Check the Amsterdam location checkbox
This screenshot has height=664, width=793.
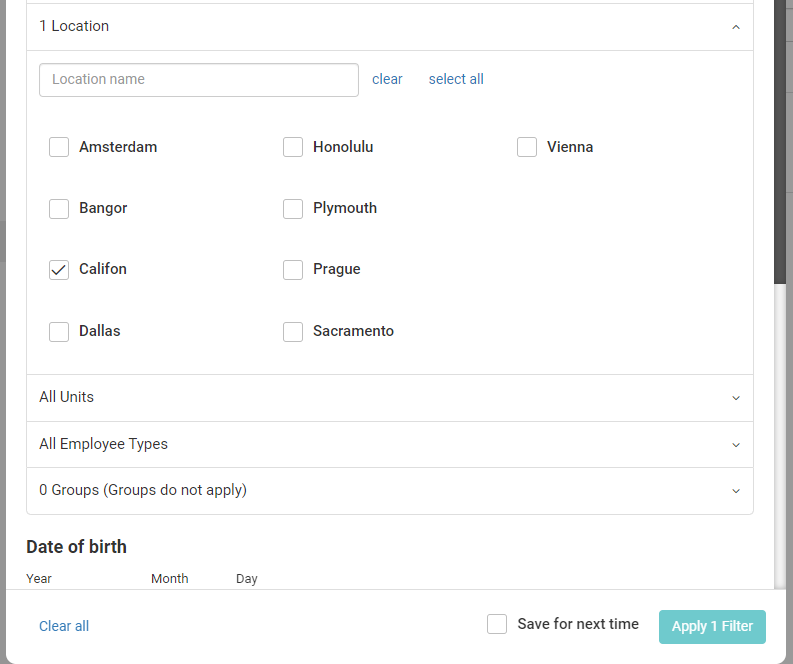click(59, 147)
